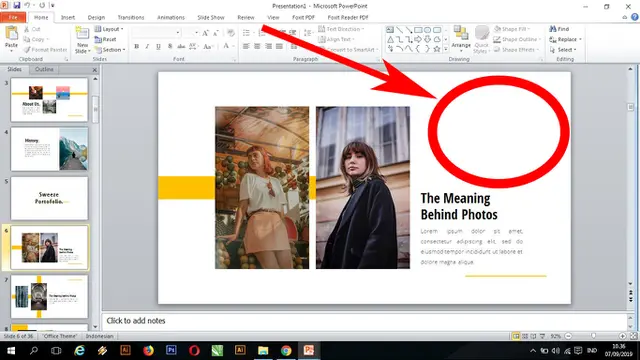640x360 pixels.
Task: Toggle text Shadow formatting
Action: point(170,47)
